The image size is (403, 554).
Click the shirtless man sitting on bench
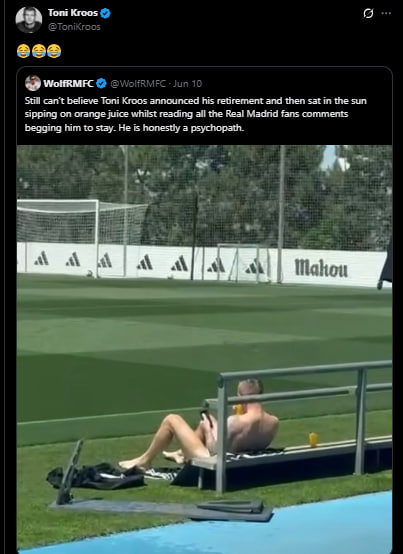click(x=207, y=424)
